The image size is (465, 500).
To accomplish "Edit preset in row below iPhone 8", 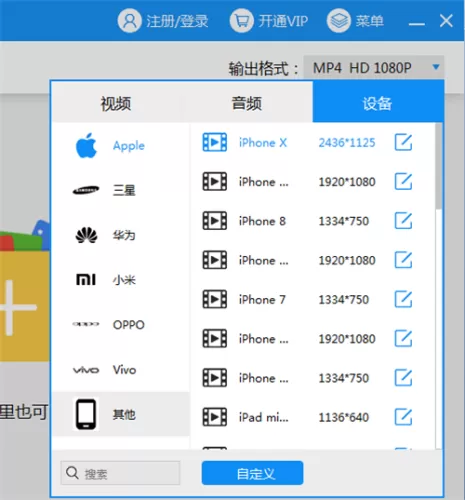I will (403, 260).
